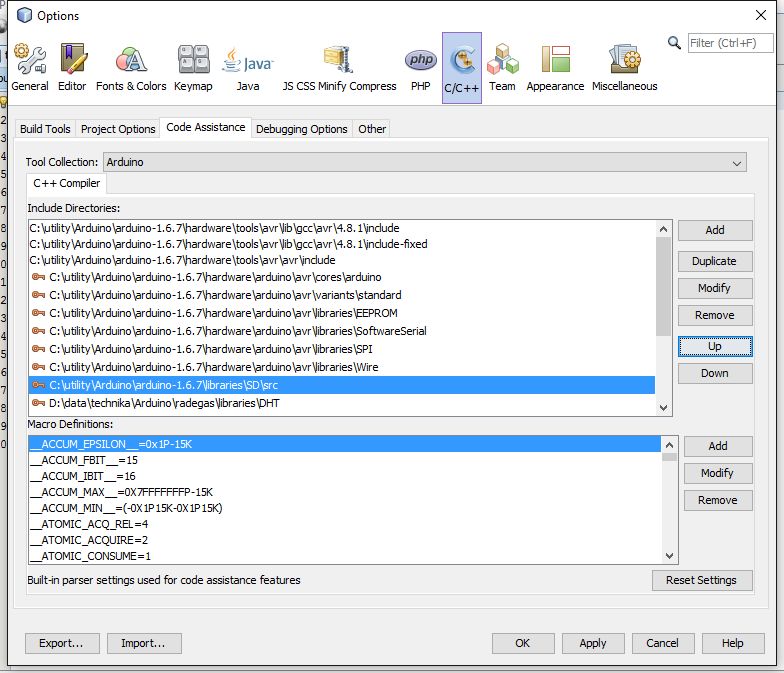
Task: Open the Java options category
Action: [x=248, y=68]
